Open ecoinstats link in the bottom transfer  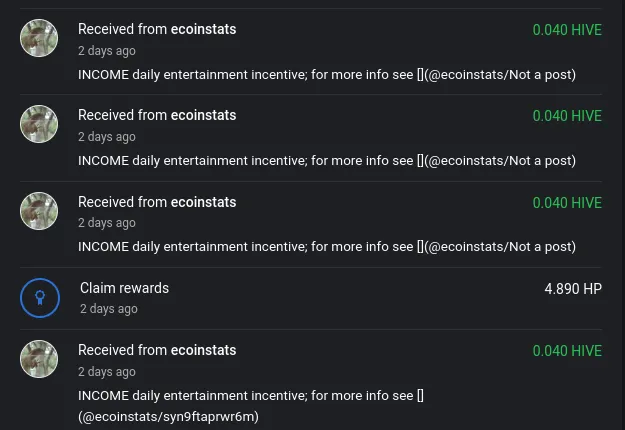tap(203, 350)
